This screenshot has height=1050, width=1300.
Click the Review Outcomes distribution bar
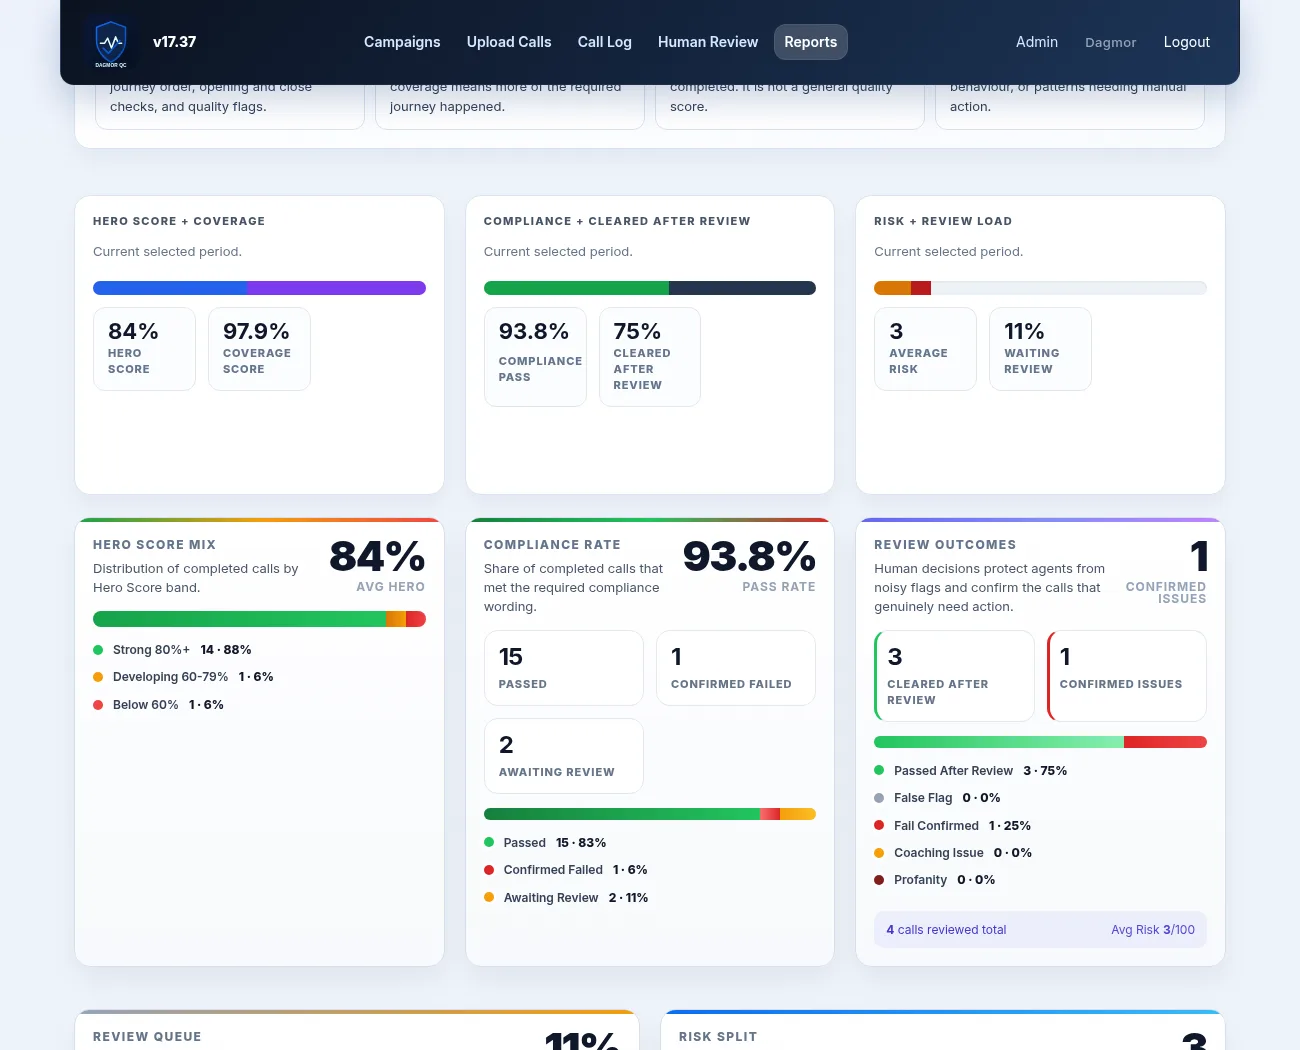pos(1040,742)
